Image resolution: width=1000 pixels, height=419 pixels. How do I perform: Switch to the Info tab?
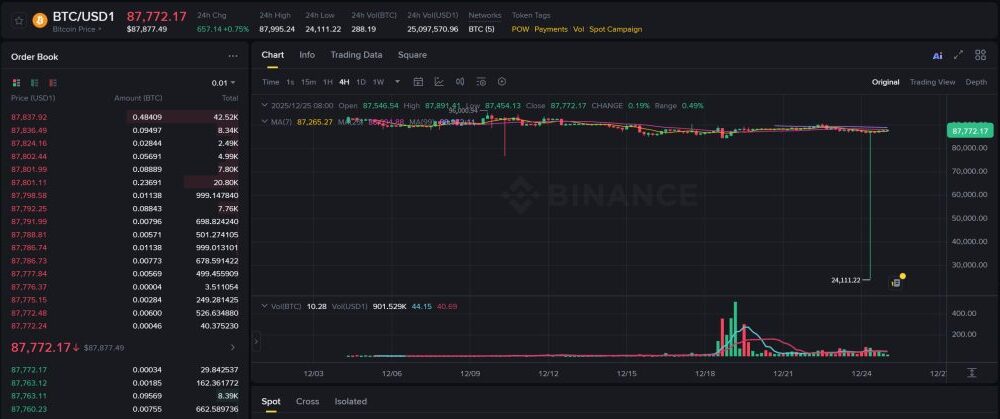coord(307,55)
